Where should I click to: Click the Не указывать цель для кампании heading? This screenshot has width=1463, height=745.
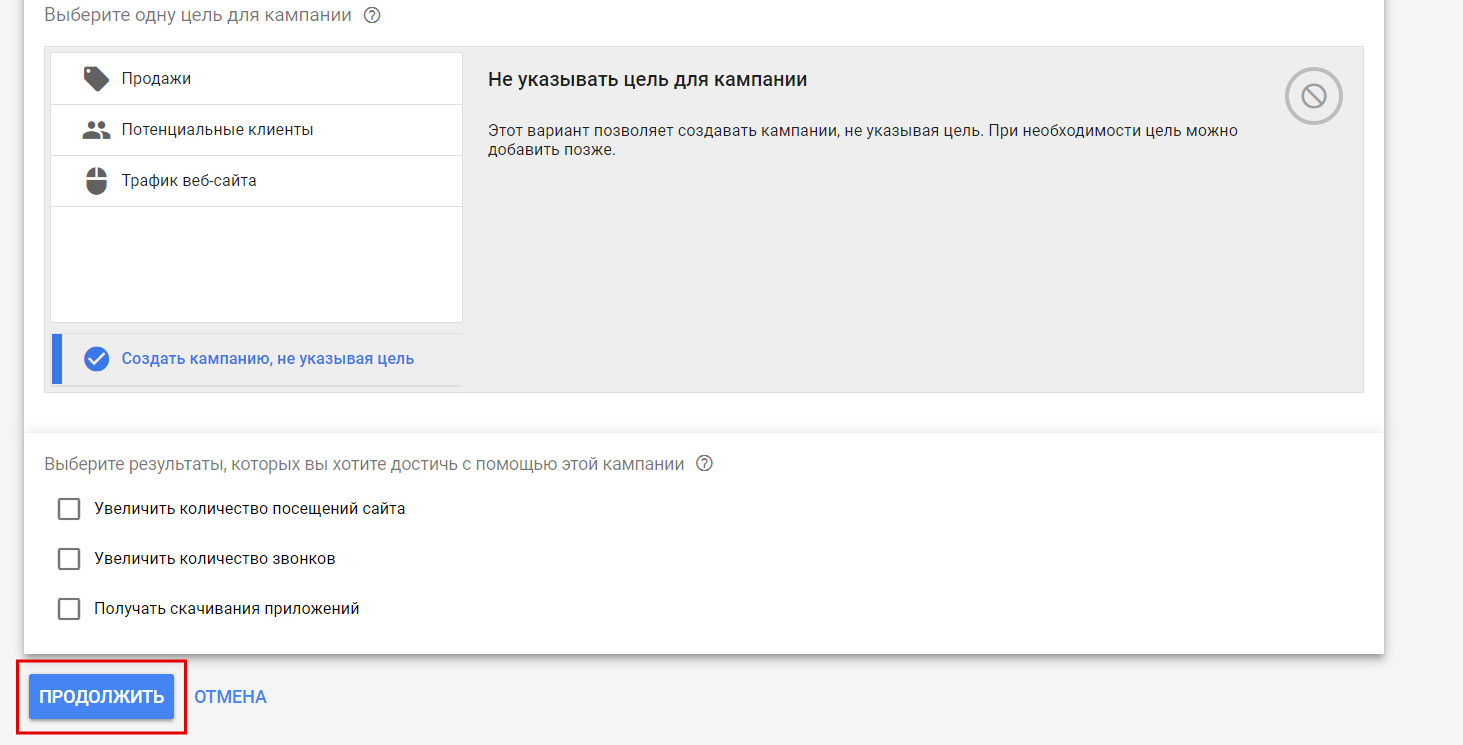click(647, 80)
